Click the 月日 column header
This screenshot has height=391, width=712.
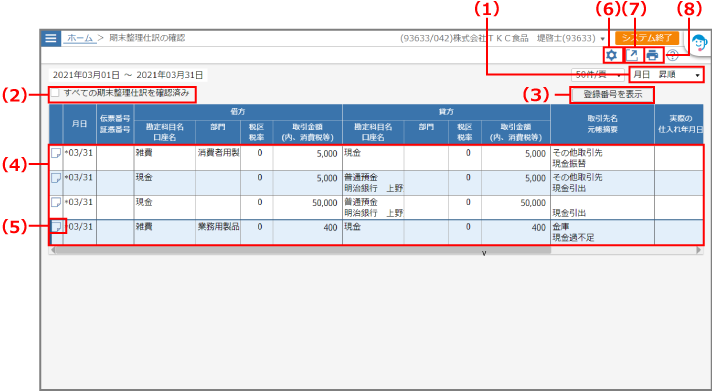point(79,124)
